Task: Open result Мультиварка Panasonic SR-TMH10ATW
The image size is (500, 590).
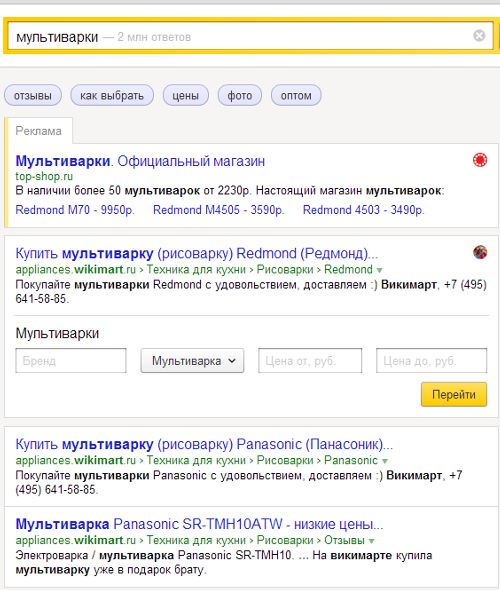Action: [199, 524]
